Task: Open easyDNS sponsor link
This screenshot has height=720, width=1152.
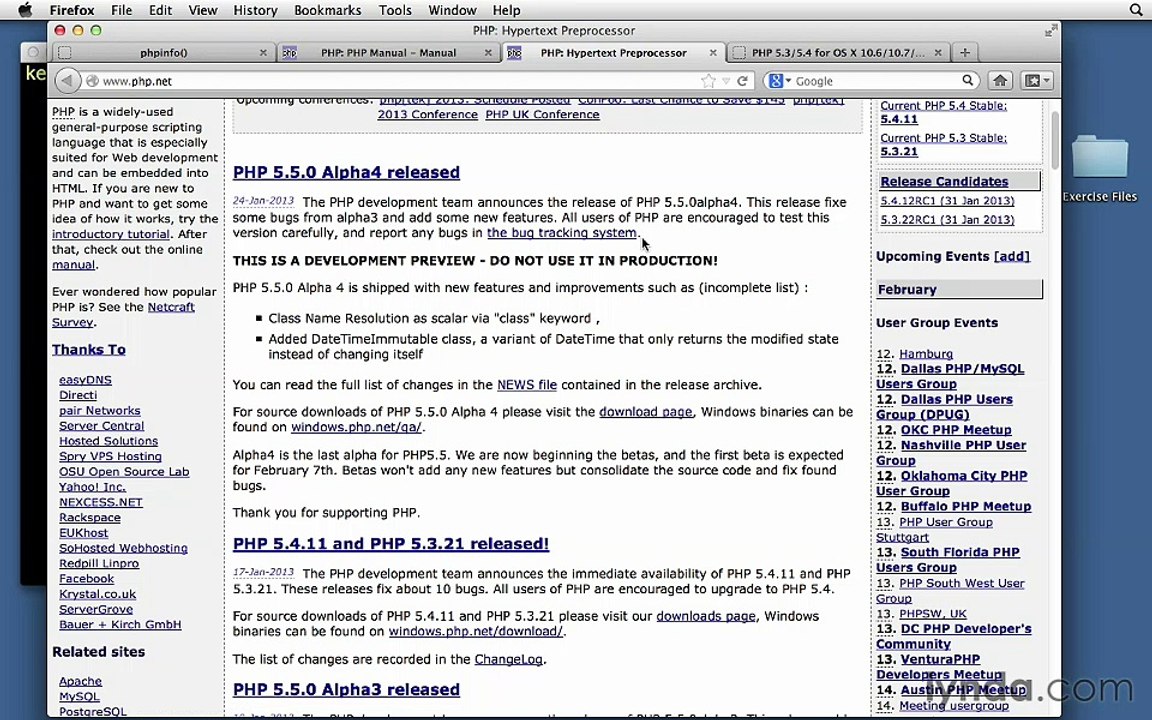Action: pyautogui.click(x=85, y=380)
